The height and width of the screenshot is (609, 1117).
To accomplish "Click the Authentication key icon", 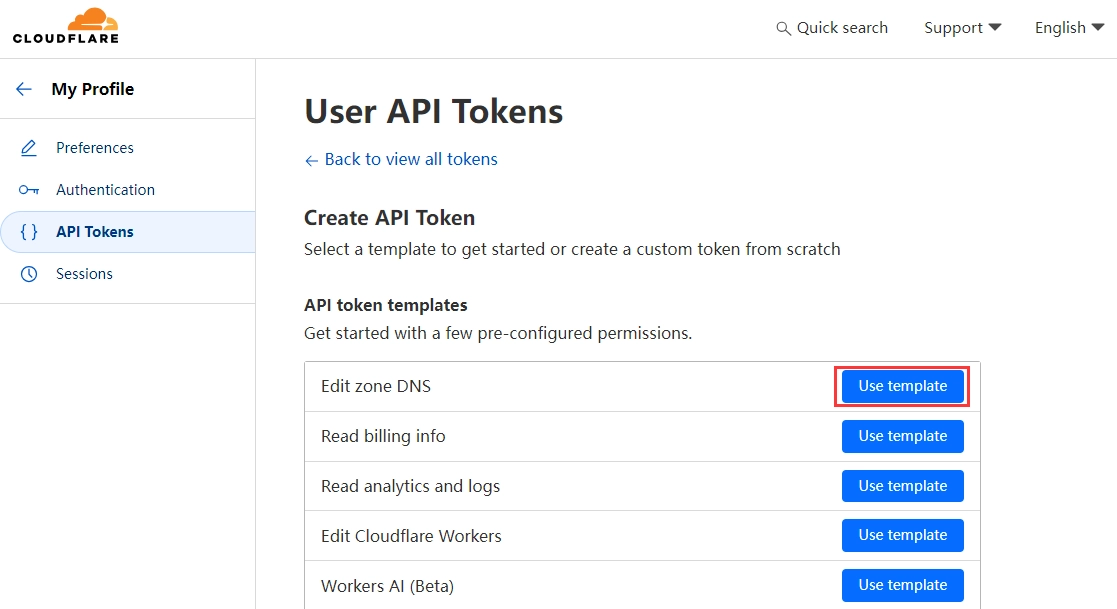I will click(x=29, y=190).
